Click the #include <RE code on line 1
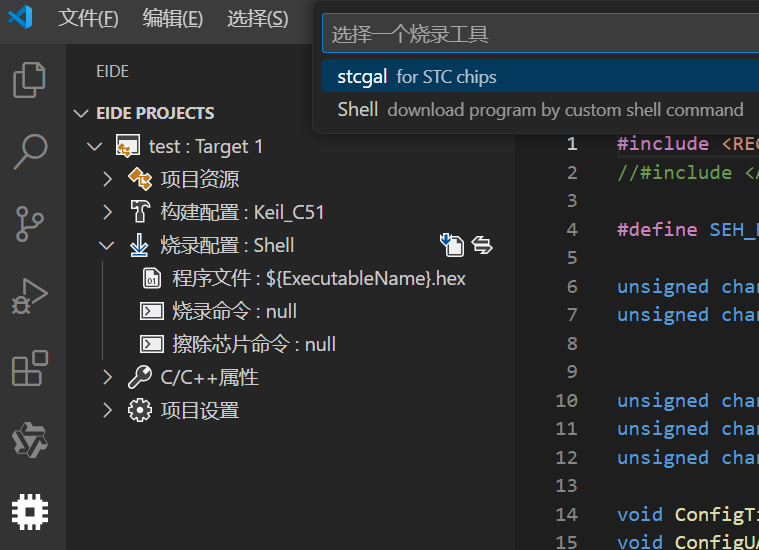This screenshot has height=550, width=759. tap(688, 144)
